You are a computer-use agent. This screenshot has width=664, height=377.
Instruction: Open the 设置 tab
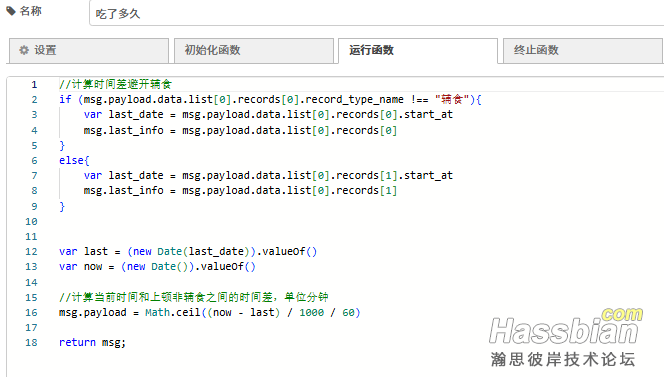click(89, 50)
